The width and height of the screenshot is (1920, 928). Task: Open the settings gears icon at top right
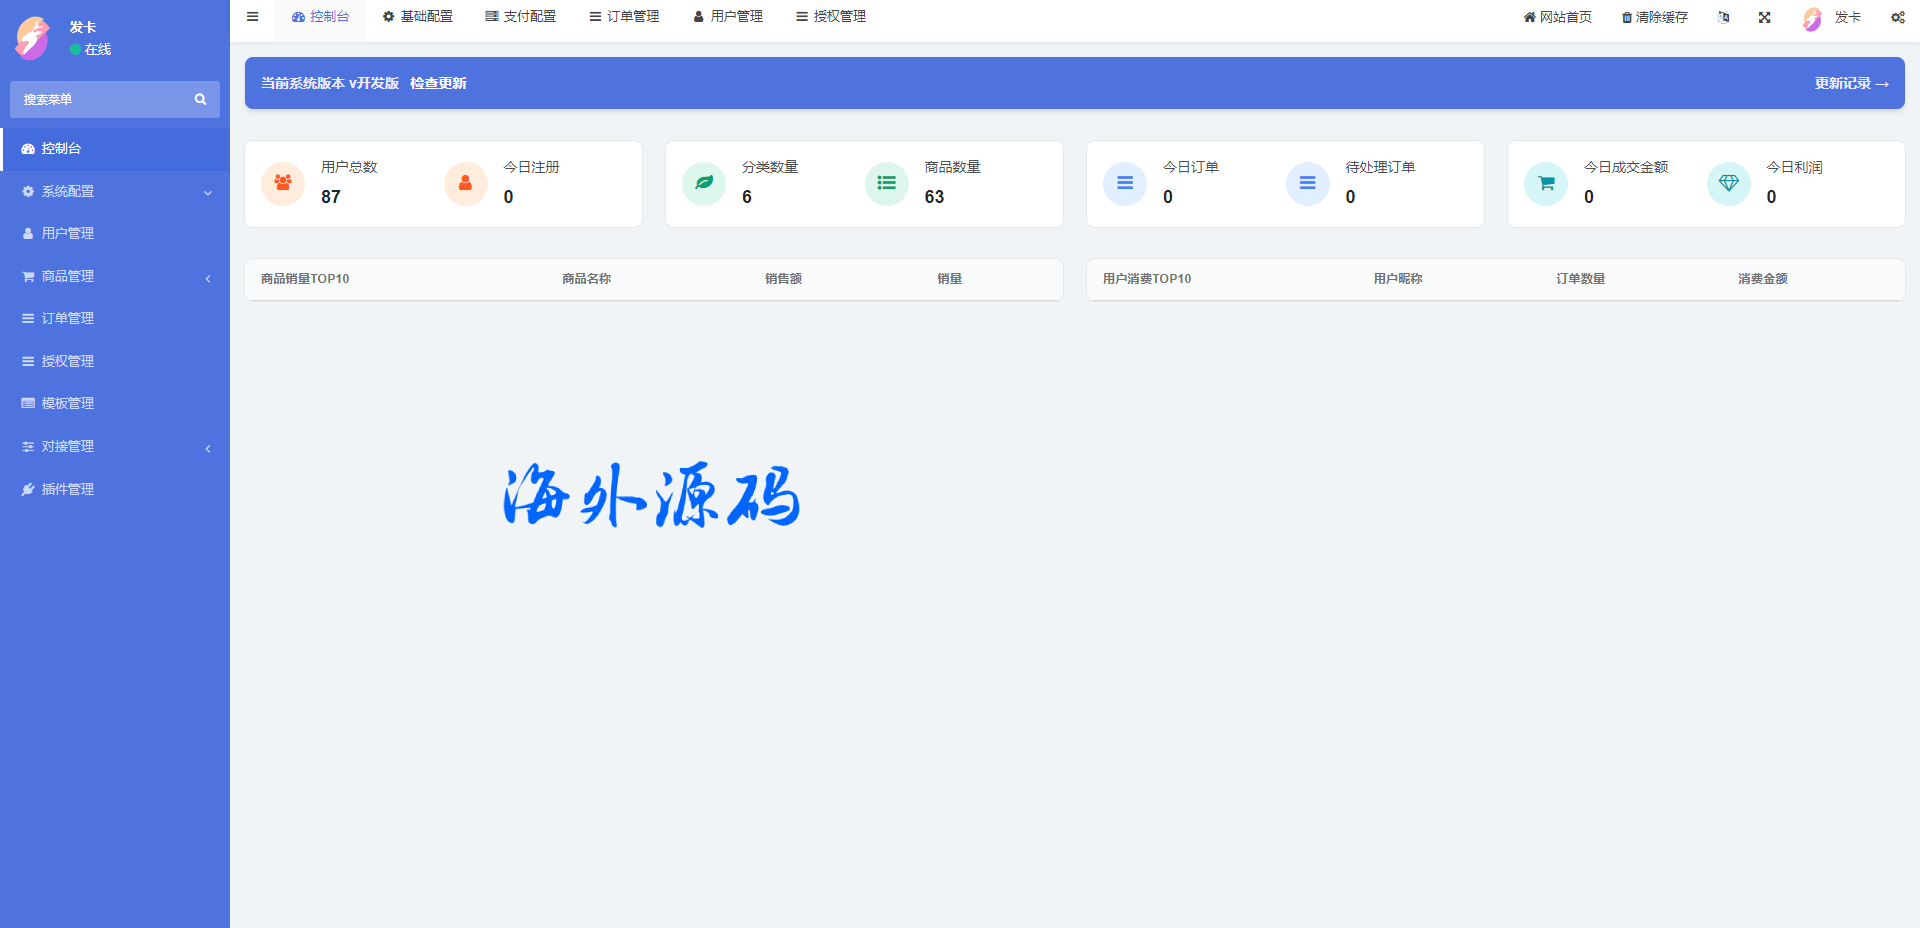[1897, 18]
